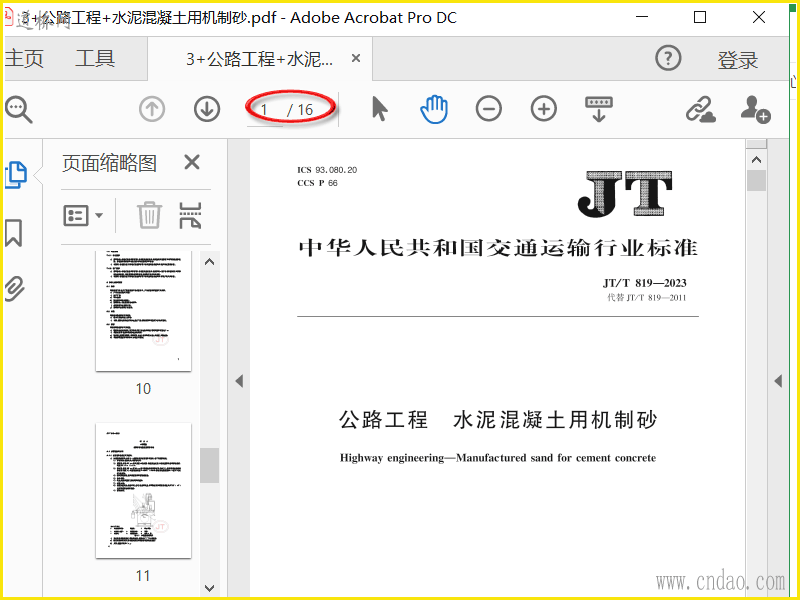
Task: Click the 页面缩略图 panel title
Action: [x=109, y=164]
